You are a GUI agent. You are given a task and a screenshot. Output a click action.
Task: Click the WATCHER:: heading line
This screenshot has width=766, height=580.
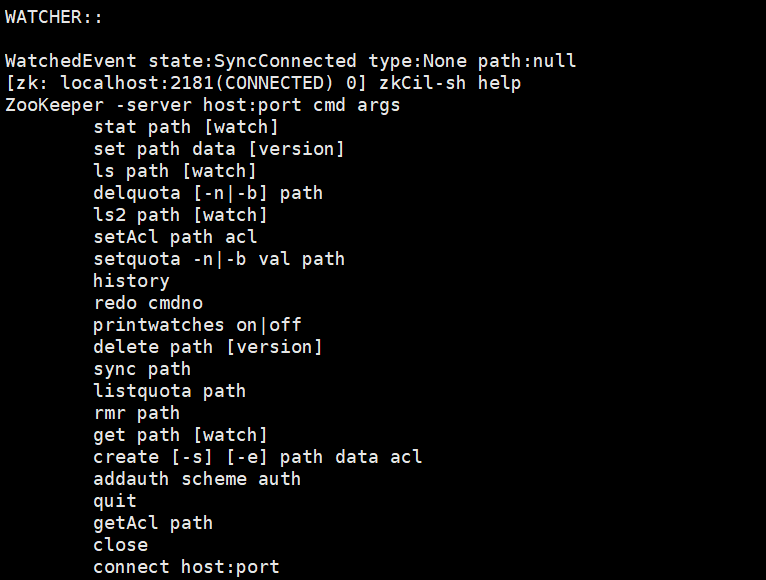point(54,17)
